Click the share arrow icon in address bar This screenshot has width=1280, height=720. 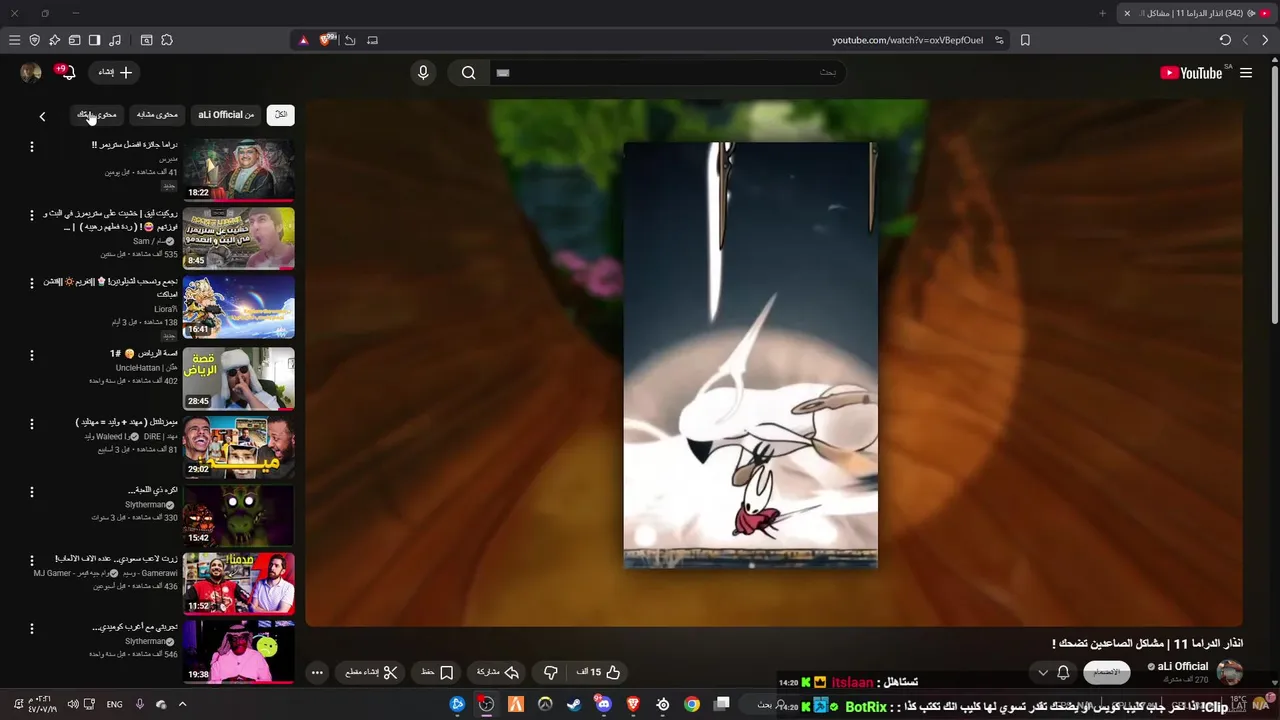(x=350, y=40)
